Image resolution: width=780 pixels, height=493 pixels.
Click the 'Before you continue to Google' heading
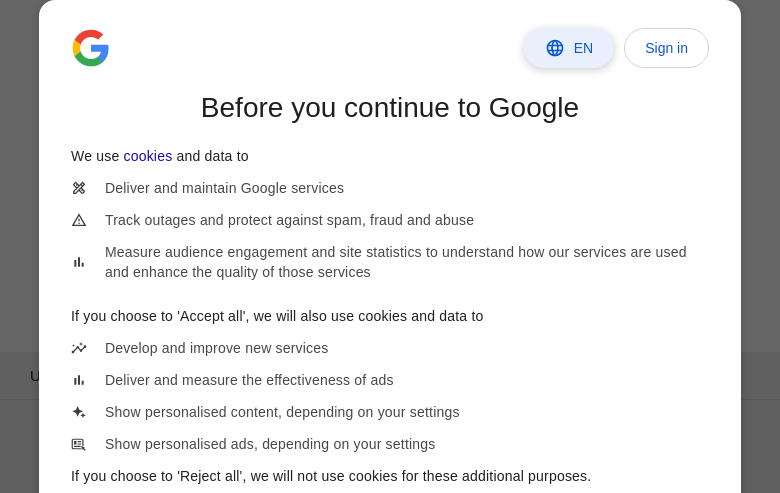pos(390,108)
